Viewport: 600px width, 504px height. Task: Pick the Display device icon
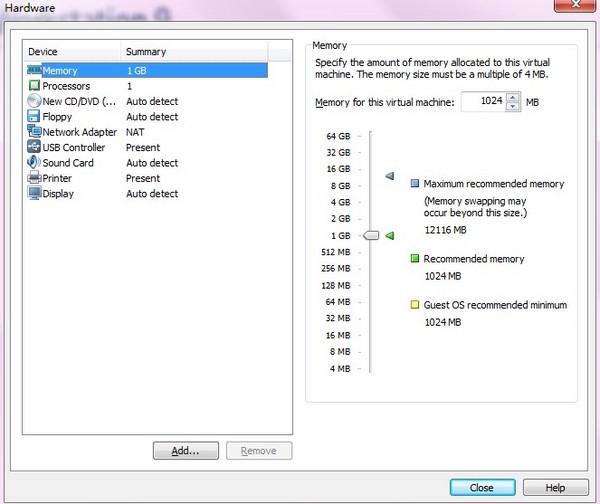click(34, 193)
